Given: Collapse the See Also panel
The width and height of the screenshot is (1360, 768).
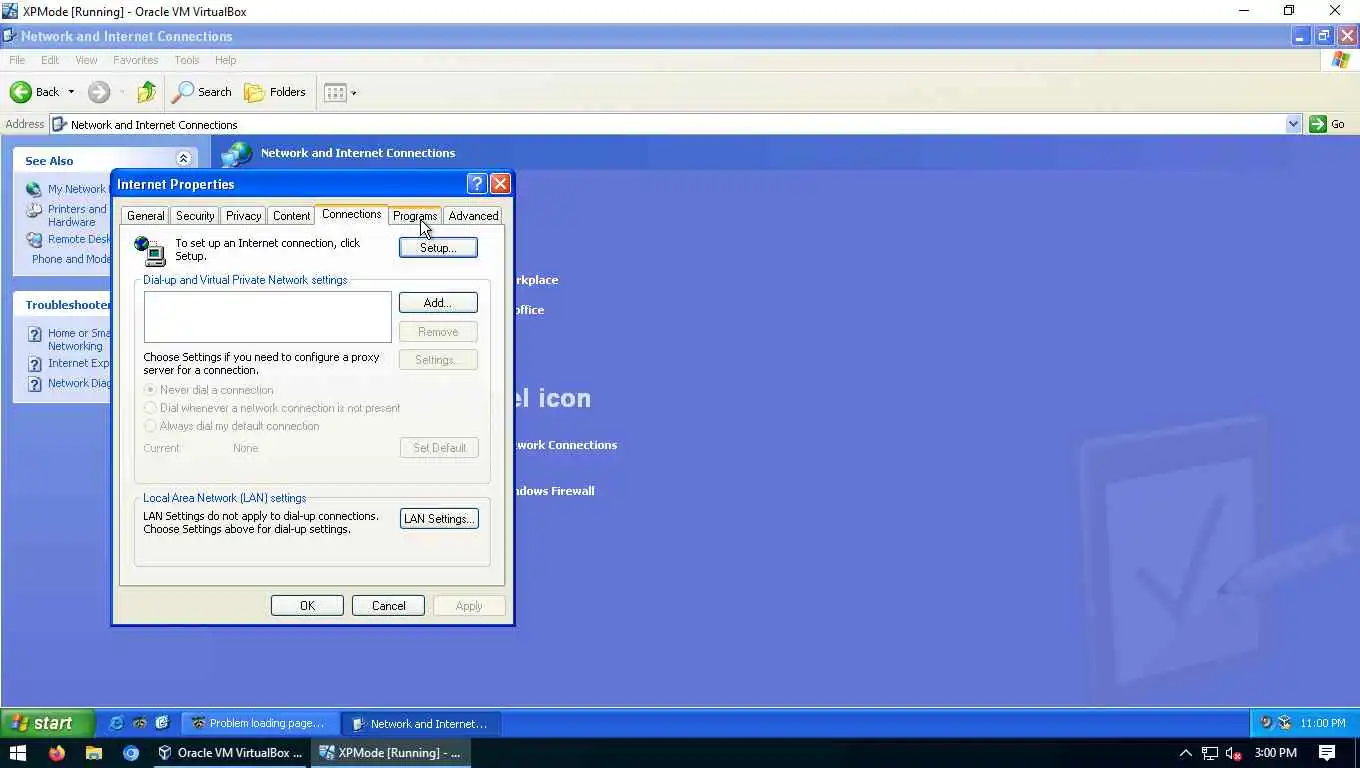Looking at the screenshot, I should (183, 159).
